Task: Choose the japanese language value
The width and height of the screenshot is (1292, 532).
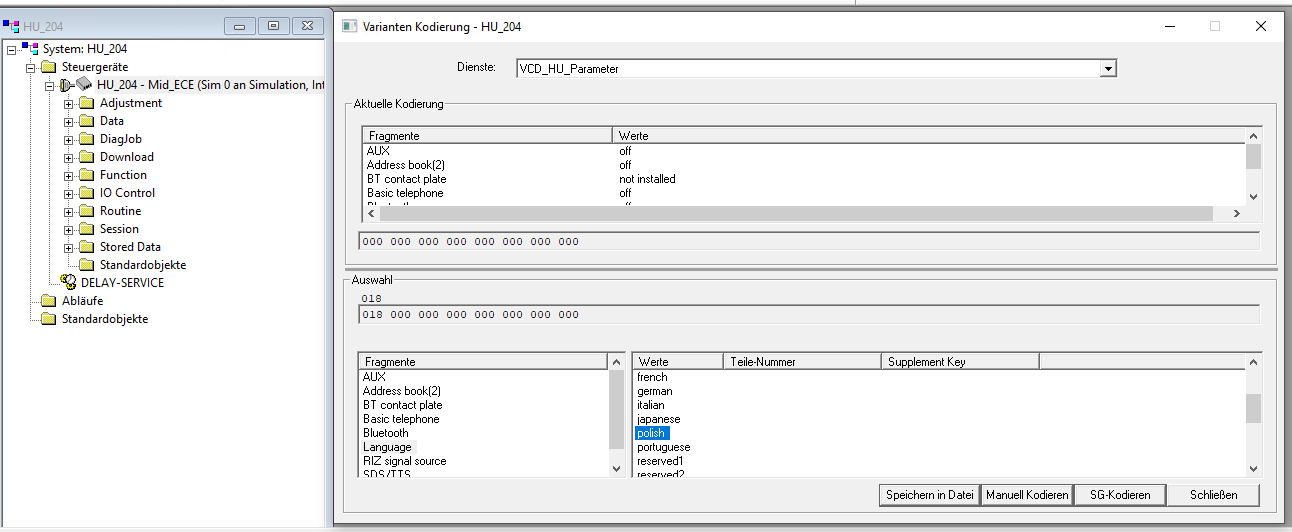Action: click(659, 419)
